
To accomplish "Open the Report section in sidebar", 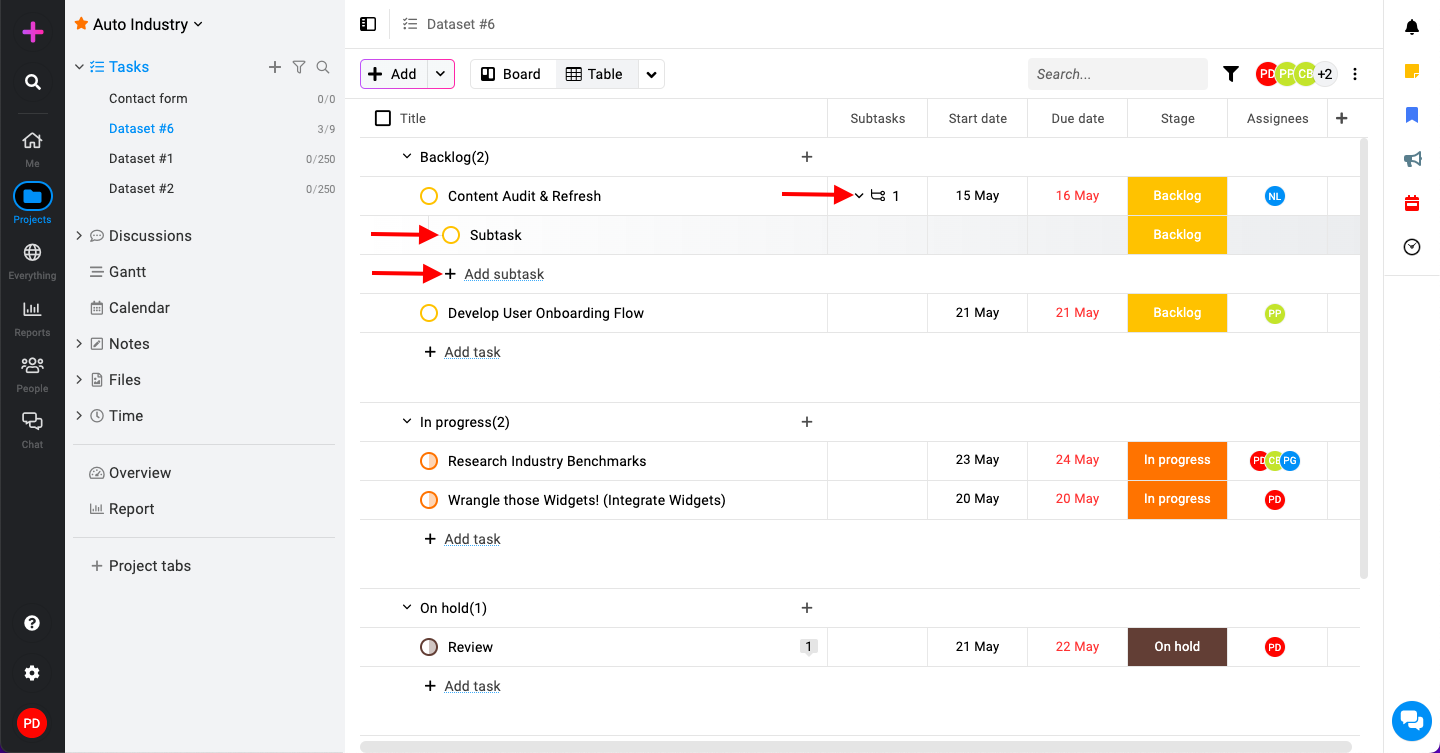I will tap(122, 509).
